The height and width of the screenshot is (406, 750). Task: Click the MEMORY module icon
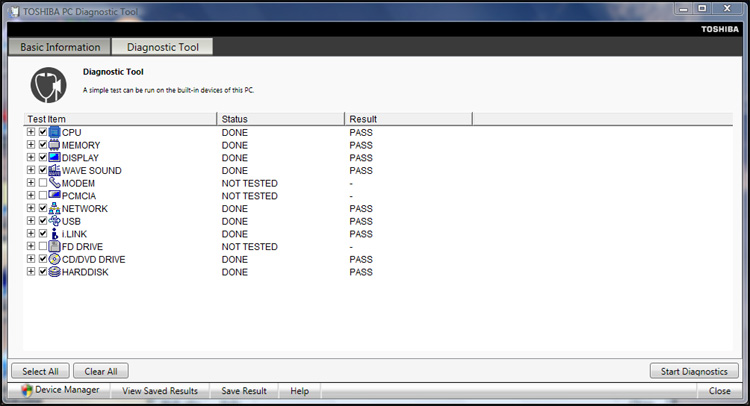pos(55,145)
